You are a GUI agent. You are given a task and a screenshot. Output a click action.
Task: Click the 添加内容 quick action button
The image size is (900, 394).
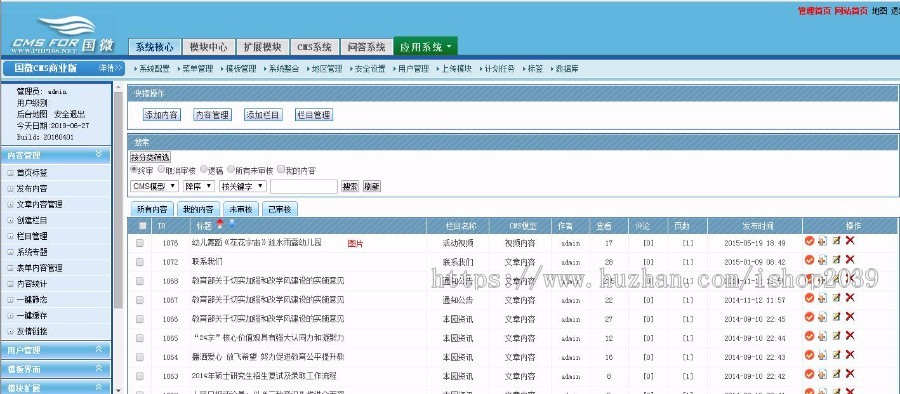pyautogui.click(x=161, y=115)
